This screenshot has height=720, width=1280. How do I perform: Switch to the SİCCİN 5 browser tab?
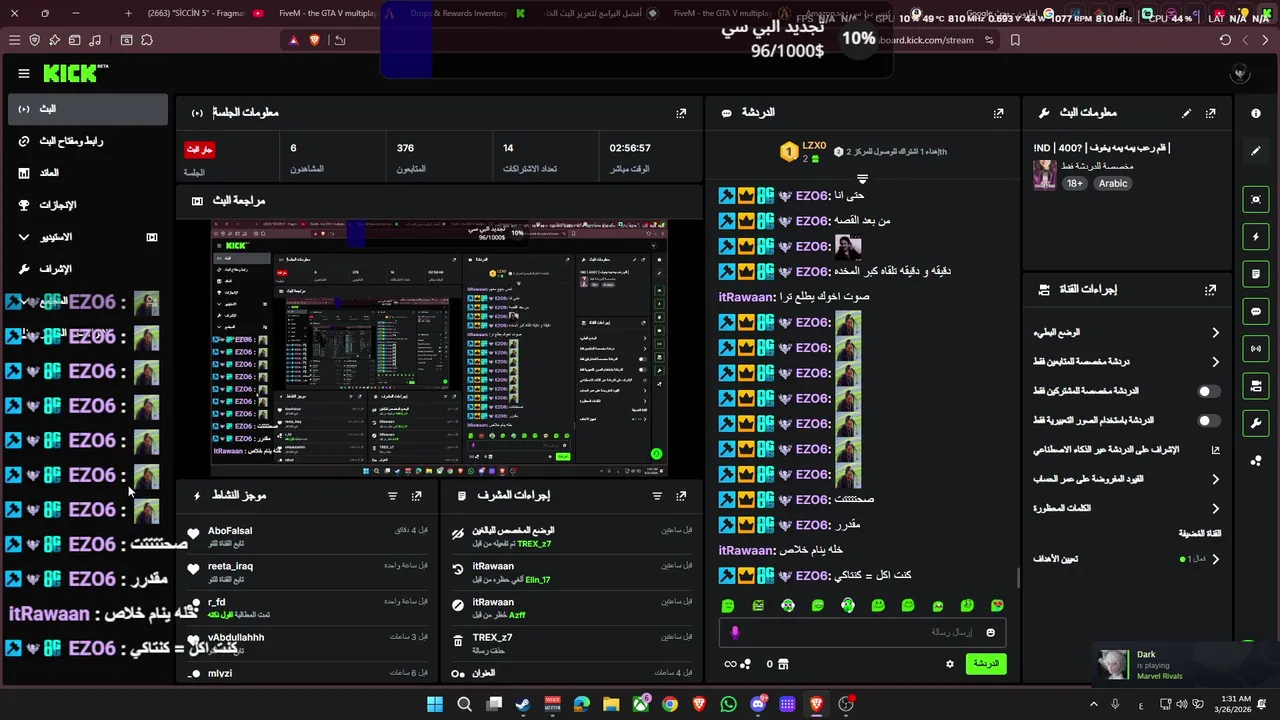tap(203, 13)
